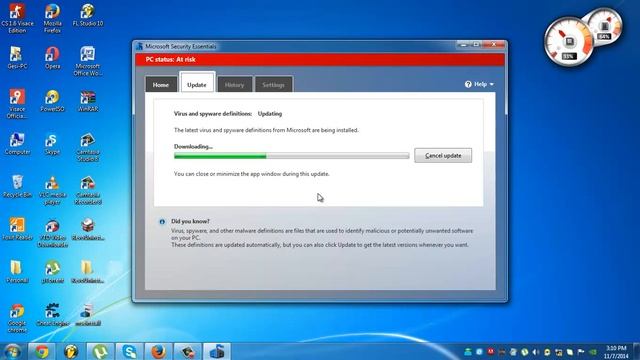Click the green download progress bar
Screen dimensions: 640x360
pyautogui.click(x=291, y=156)
